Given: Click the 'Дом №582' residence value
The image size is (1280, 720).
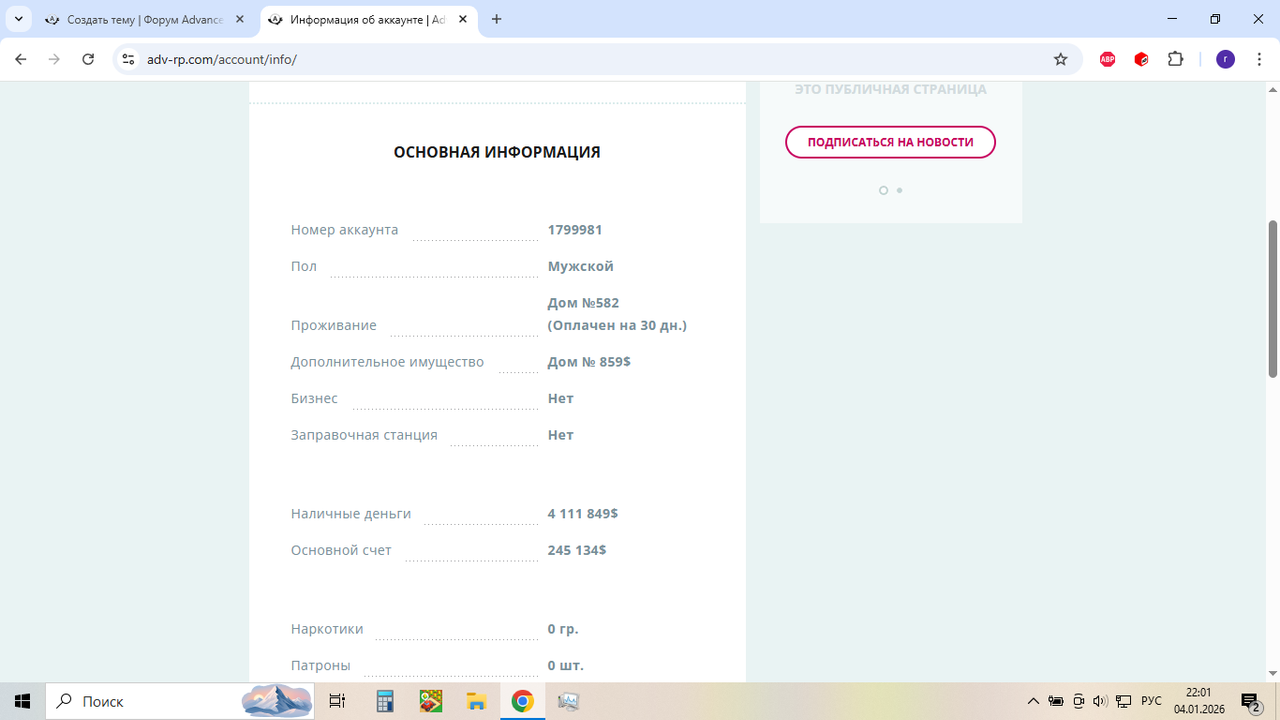Looking at the screenshot, I should click(x=583, y=303).
